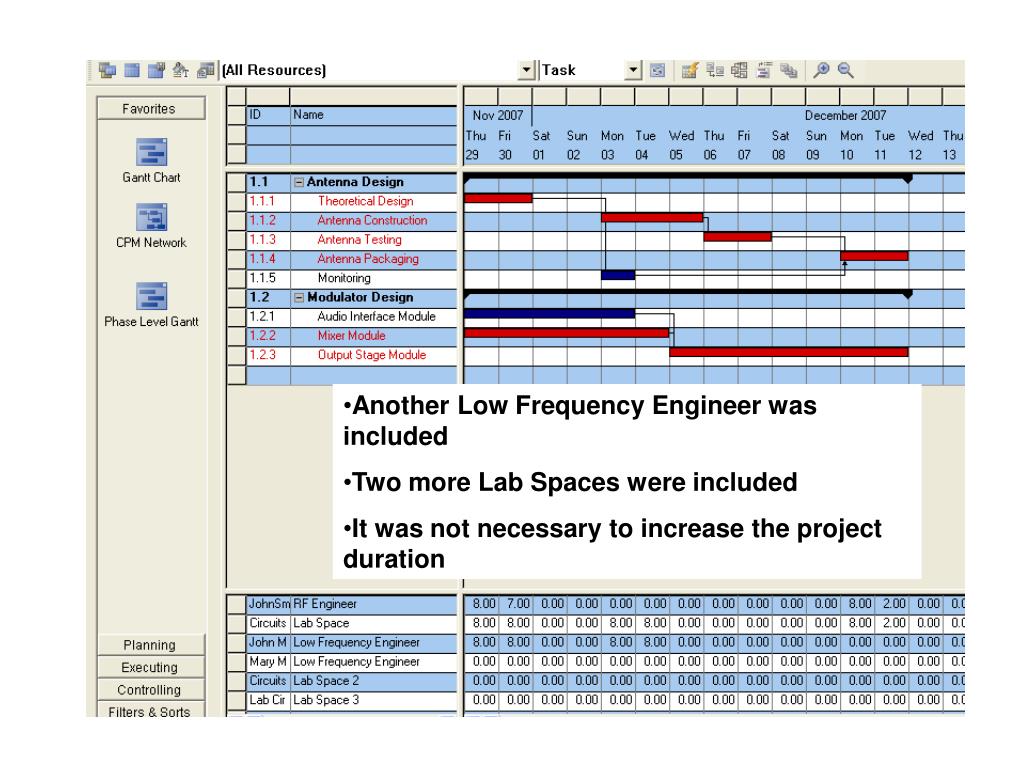
Task: Switch to the Executing tab
Action: pyautogui.click(x=150, y=667)
